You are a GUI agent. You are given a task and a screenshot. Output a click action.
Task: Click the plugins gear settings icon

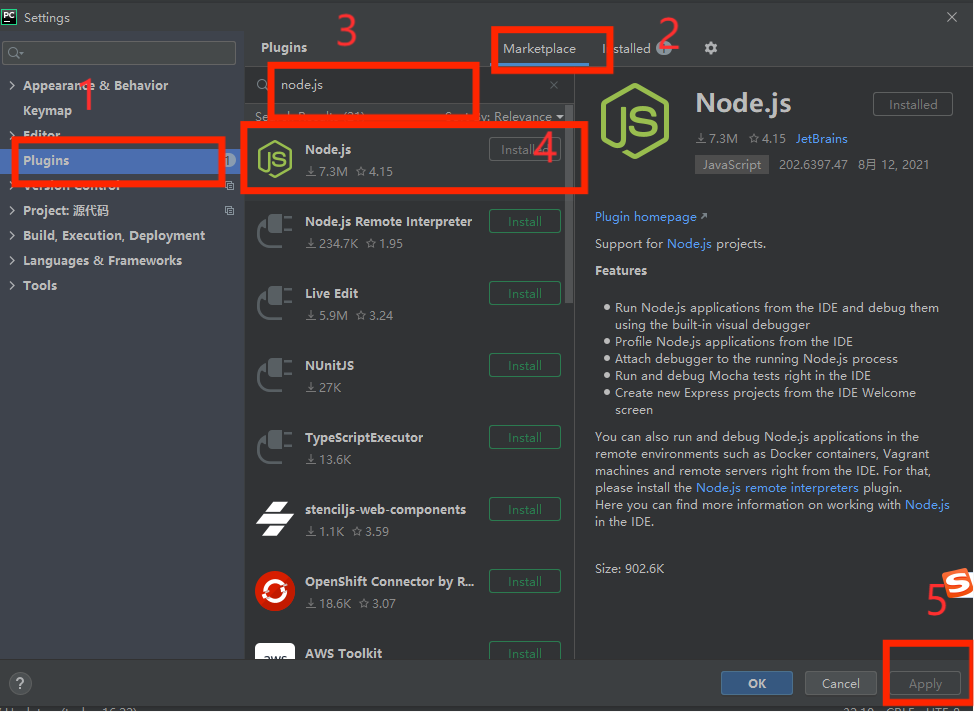(711, 48)
